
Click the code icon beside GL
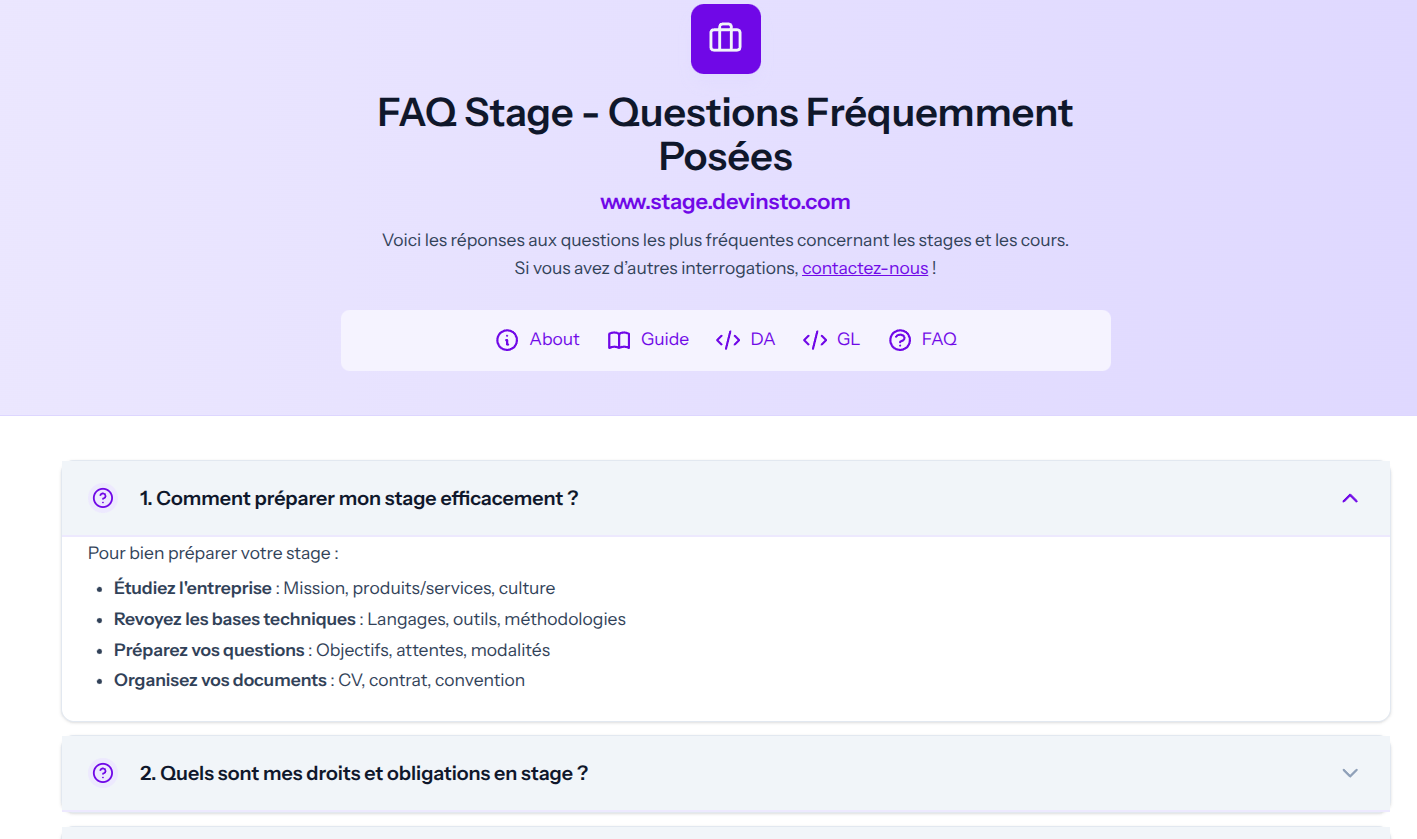click(x=814, y=340)
